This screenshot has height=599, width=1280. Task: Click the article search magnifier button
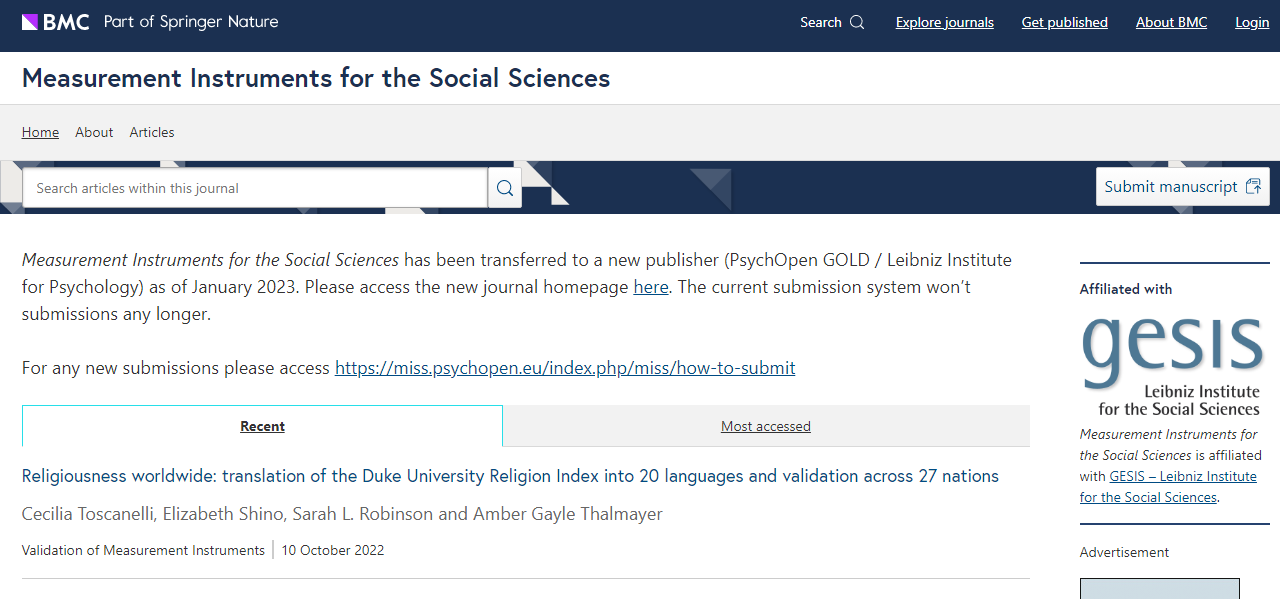point(505,188)
